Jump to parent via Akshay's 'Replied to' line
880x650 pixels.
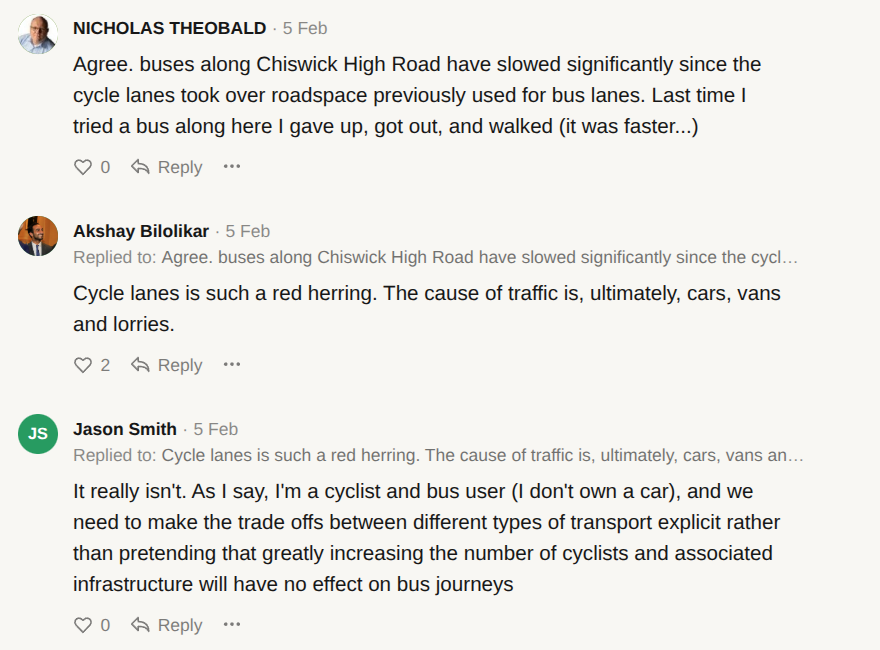point(436,258)
